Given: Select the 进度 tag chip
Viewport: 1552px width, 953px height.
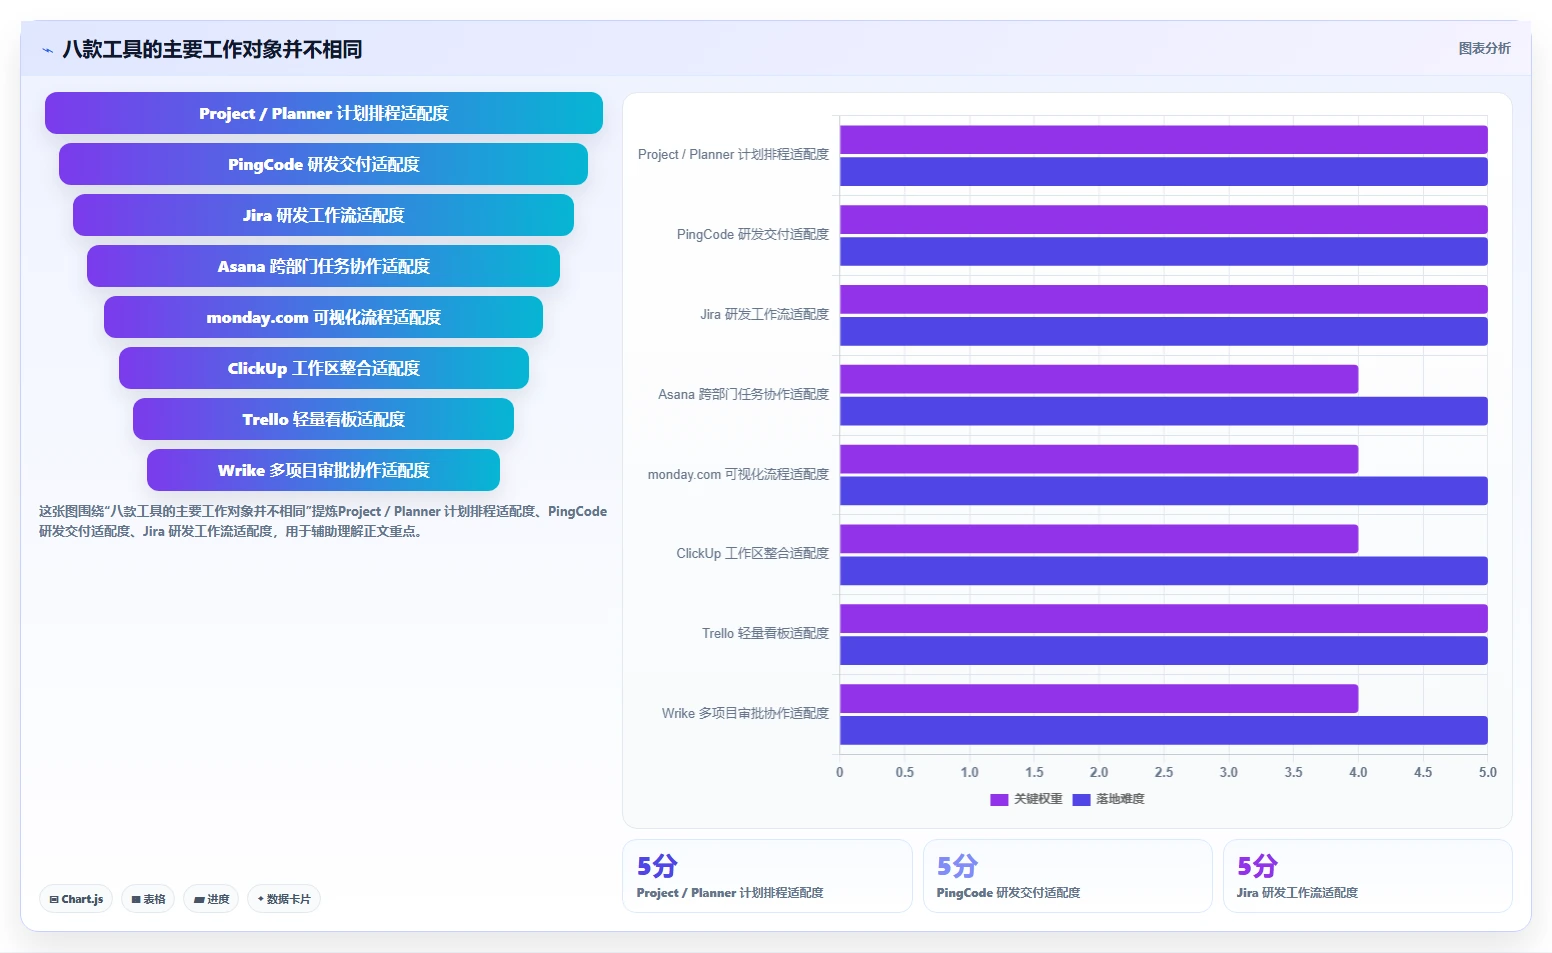Looking at the screenshot, I should 211,899.
